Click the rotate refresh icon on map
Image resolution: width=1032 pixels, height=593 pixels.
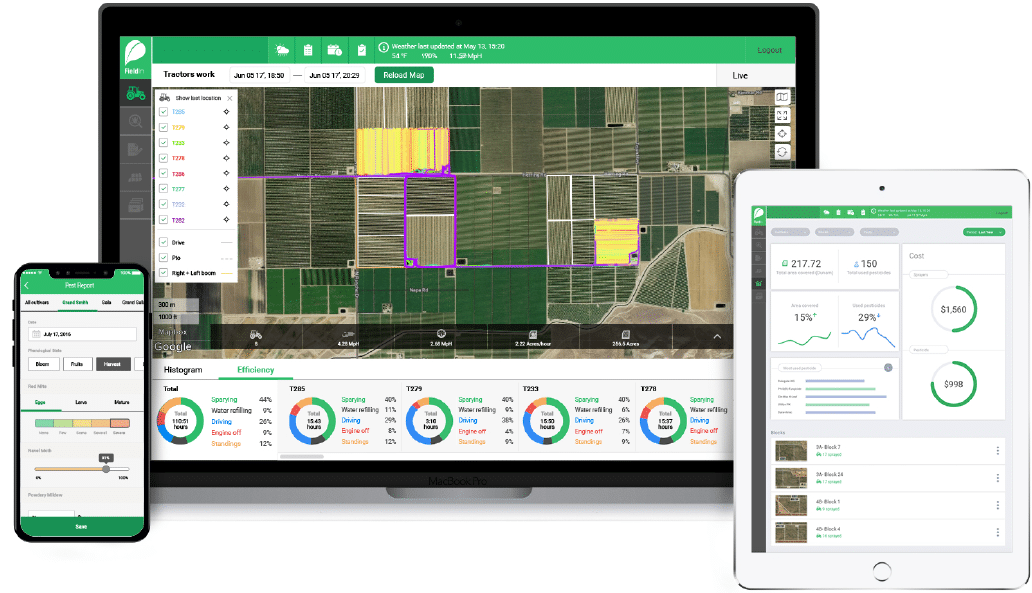pos(782,151)
